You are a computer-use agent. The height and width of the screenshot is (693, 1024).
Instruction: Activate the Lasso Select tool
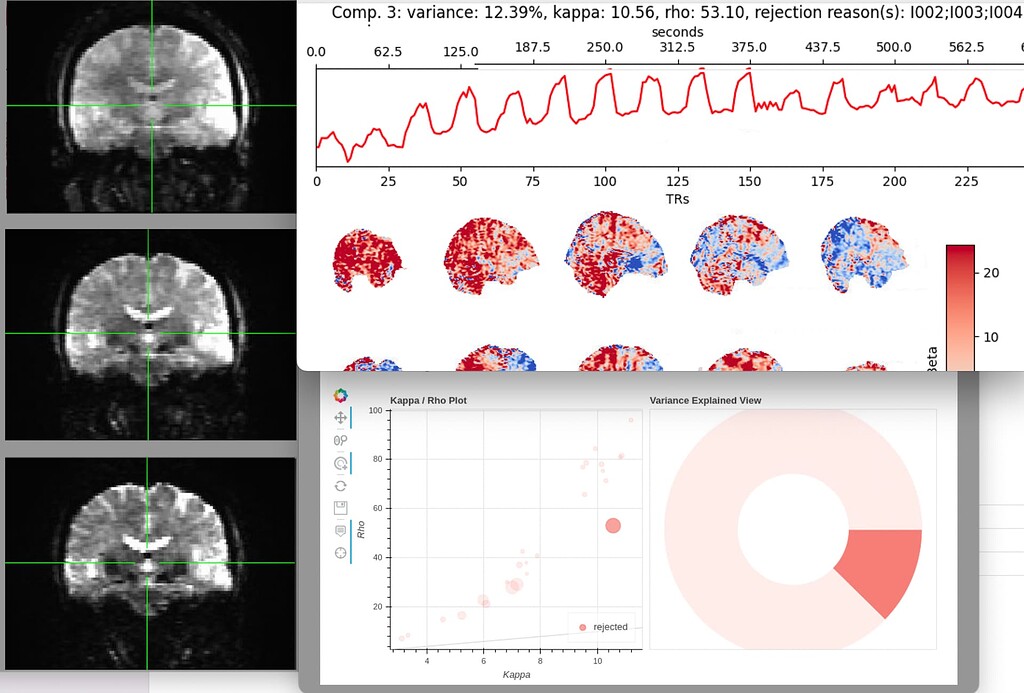coord(340,440)
